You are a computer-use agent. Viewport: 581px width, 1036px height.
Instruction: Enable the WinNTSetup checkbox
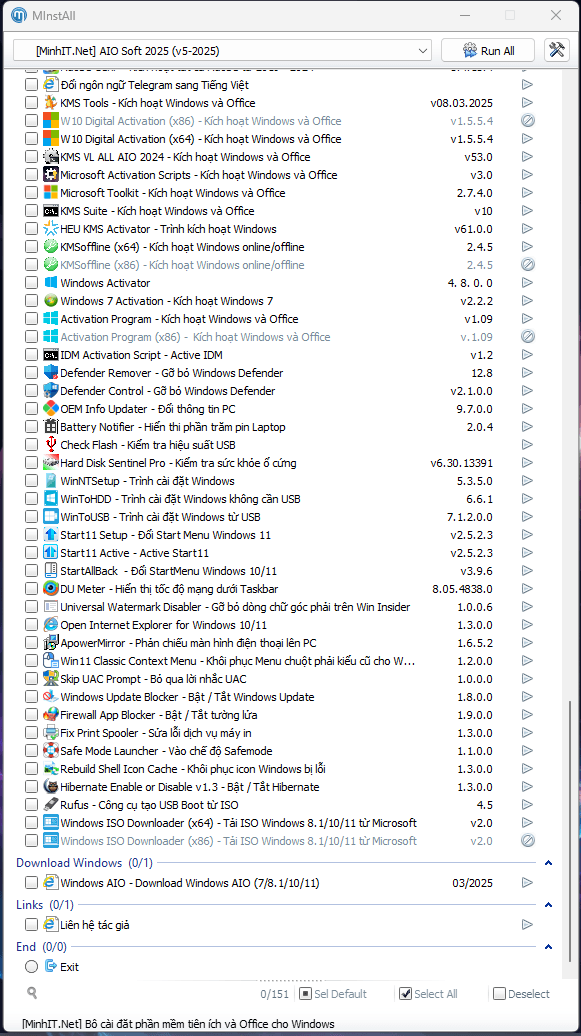point(31,481)
